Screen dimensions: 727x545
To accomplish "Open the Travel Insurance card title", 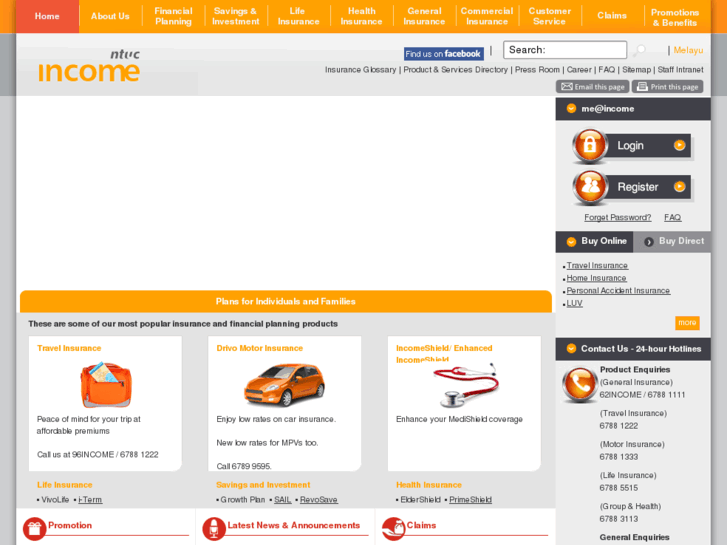I will (69, 348).
